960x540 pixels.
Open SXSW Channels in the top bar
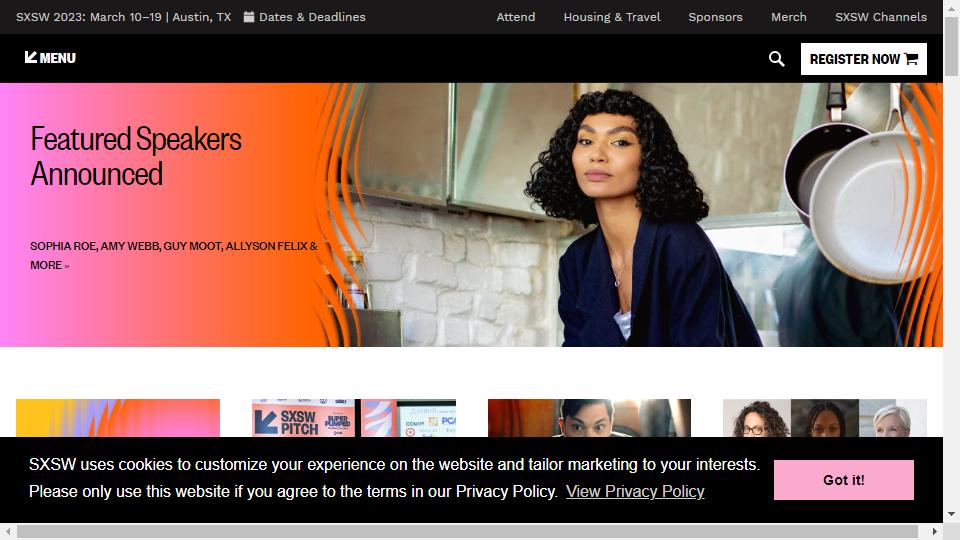pos(880,17)
